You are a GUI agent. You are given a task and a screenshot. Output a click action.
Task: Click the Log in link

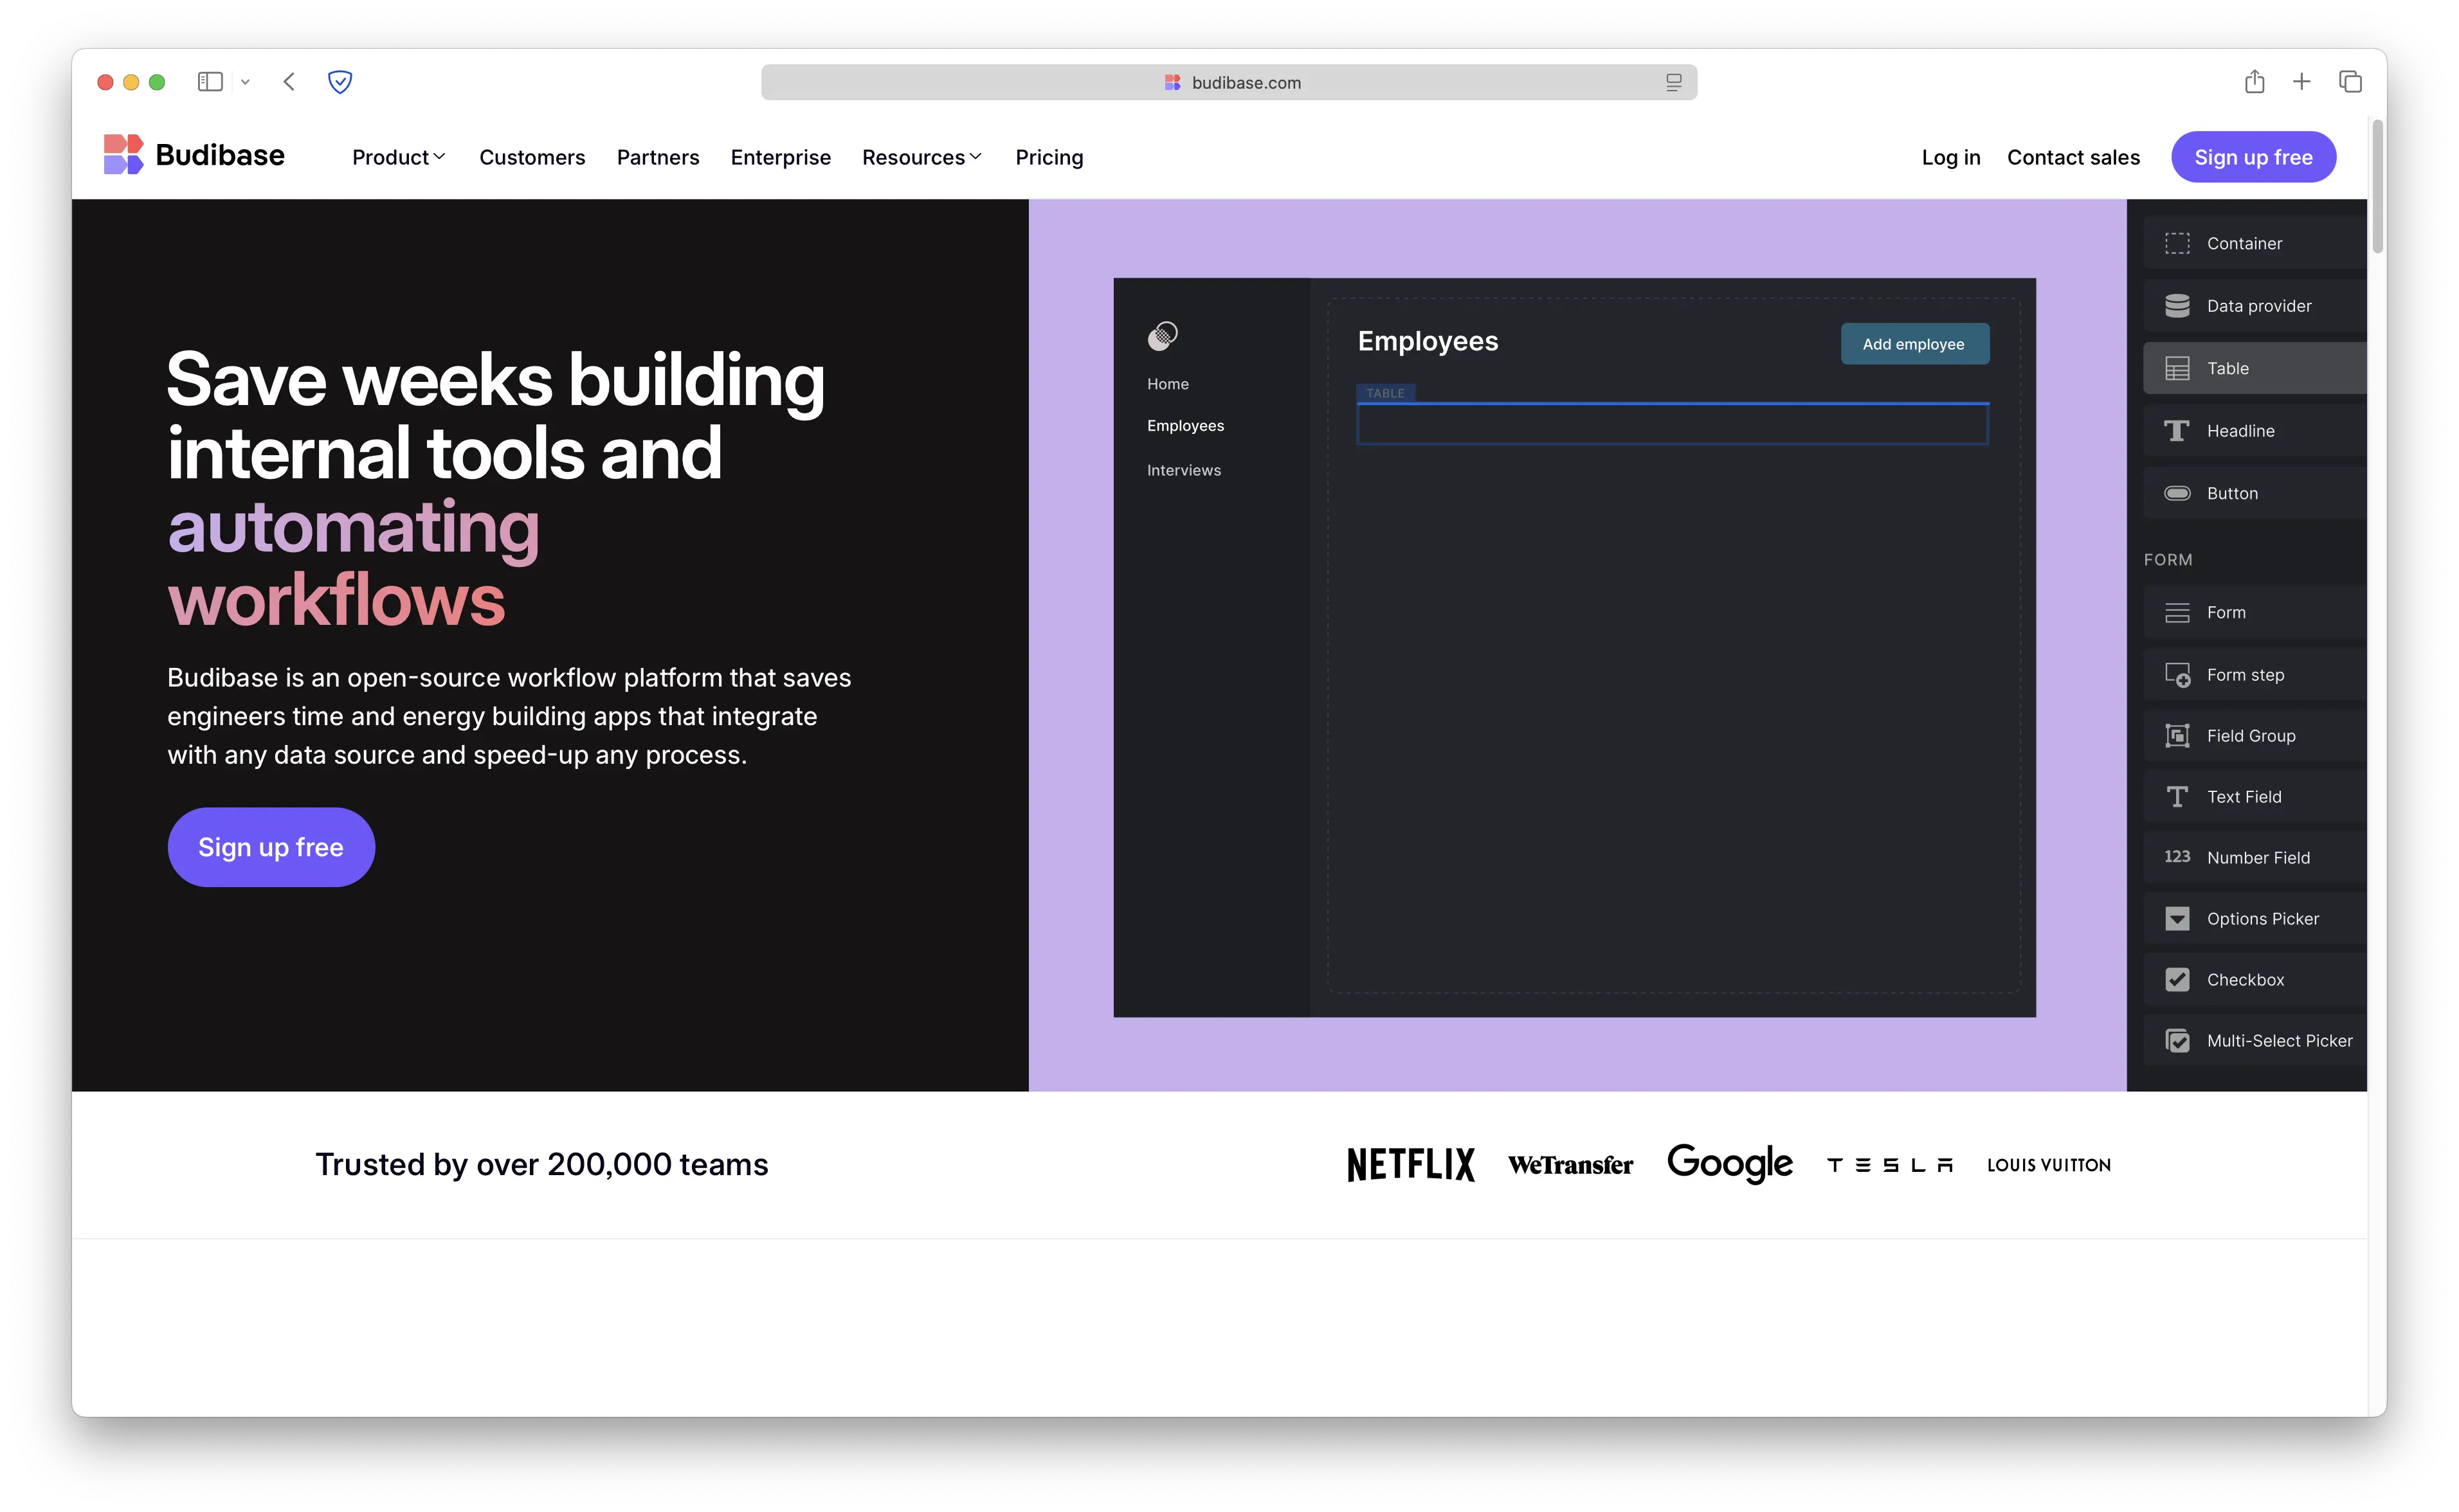(1950, 158)
